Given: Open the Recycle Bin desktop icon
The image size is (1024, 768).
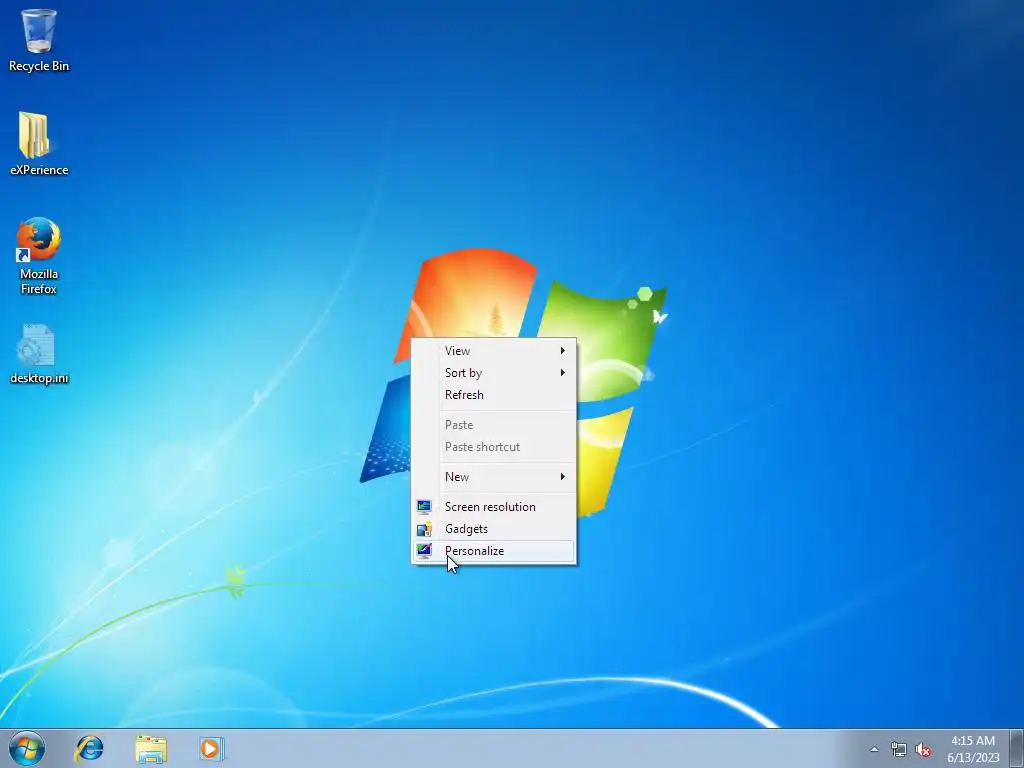Looking at the screenshot, I should click(x=39, y=39).
